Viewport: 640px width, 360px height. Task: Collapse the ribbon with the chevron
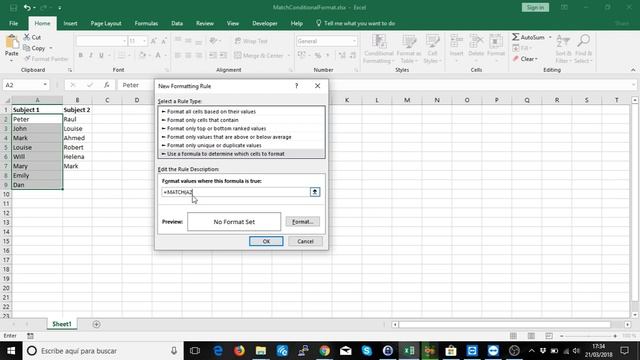click(633, 70)
